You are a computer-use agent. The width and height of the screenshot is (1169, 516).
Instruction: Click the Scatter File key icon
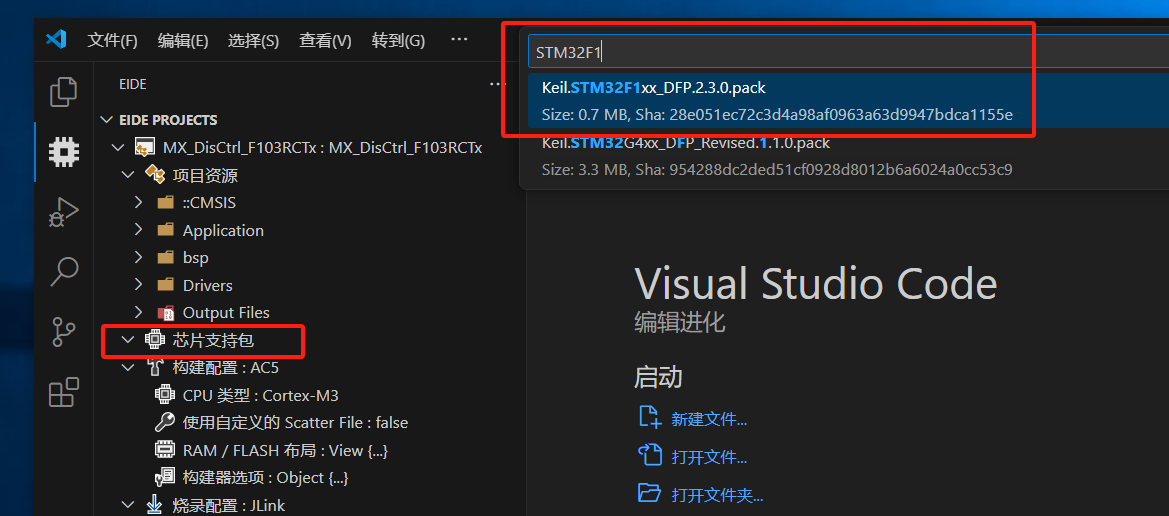(165, 422)
